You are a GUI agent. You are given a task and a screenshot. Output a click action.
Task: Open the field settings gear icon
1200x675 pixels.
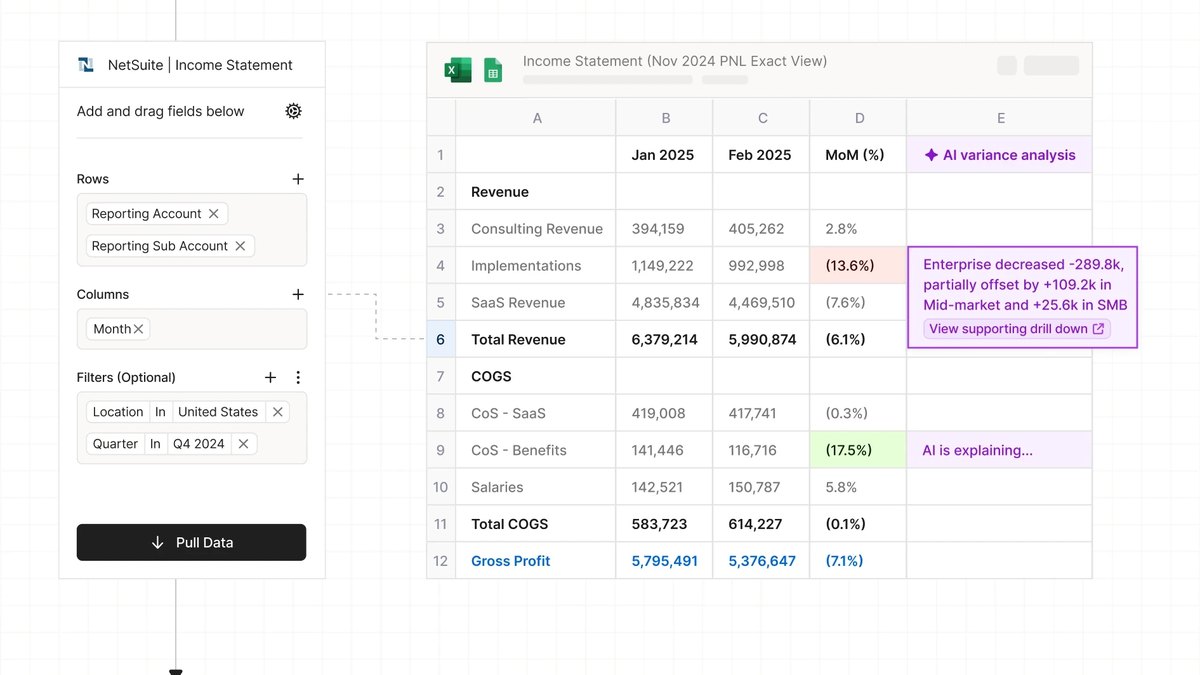293,111
